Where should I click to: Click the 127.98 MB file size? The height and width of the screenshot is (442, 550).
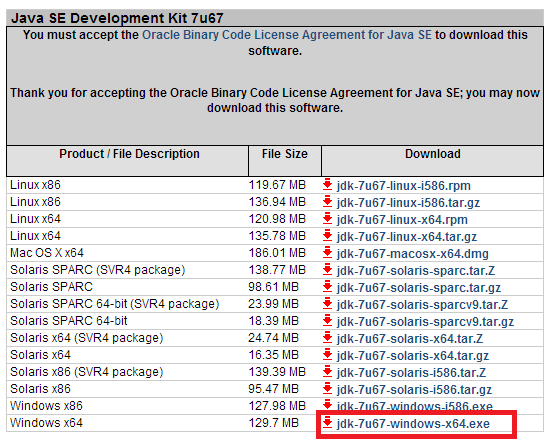tap(277, 406)
